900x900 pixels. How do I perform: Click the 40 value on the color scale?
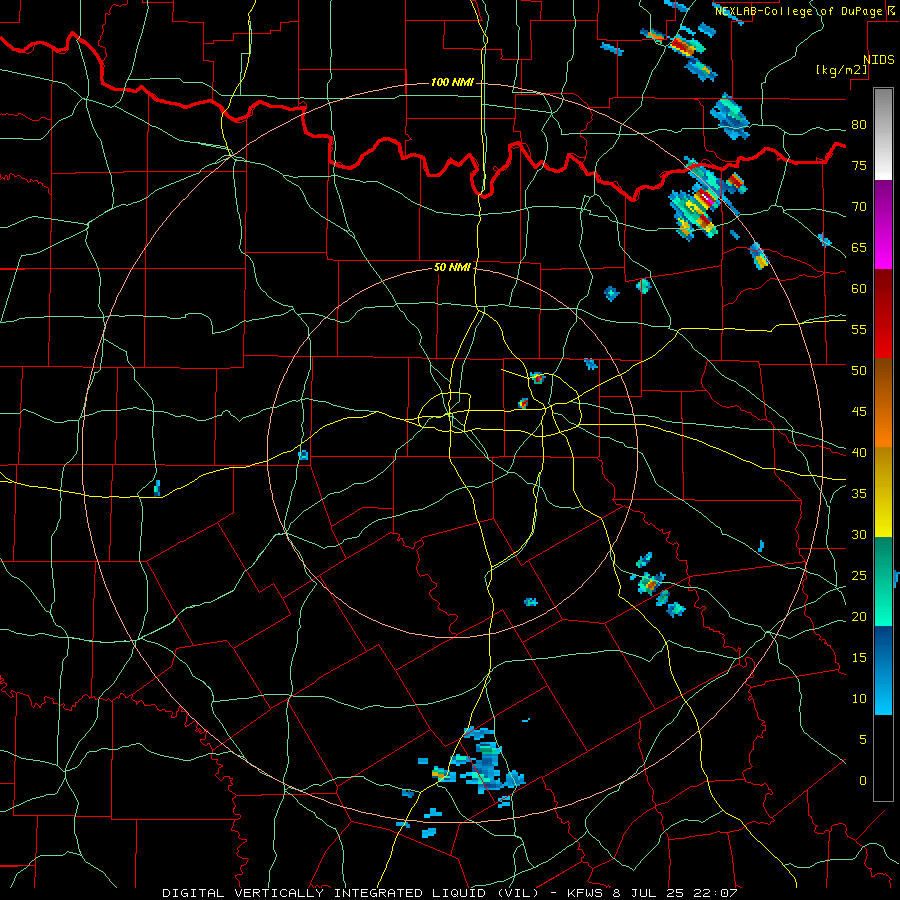(x=859, y=452)
